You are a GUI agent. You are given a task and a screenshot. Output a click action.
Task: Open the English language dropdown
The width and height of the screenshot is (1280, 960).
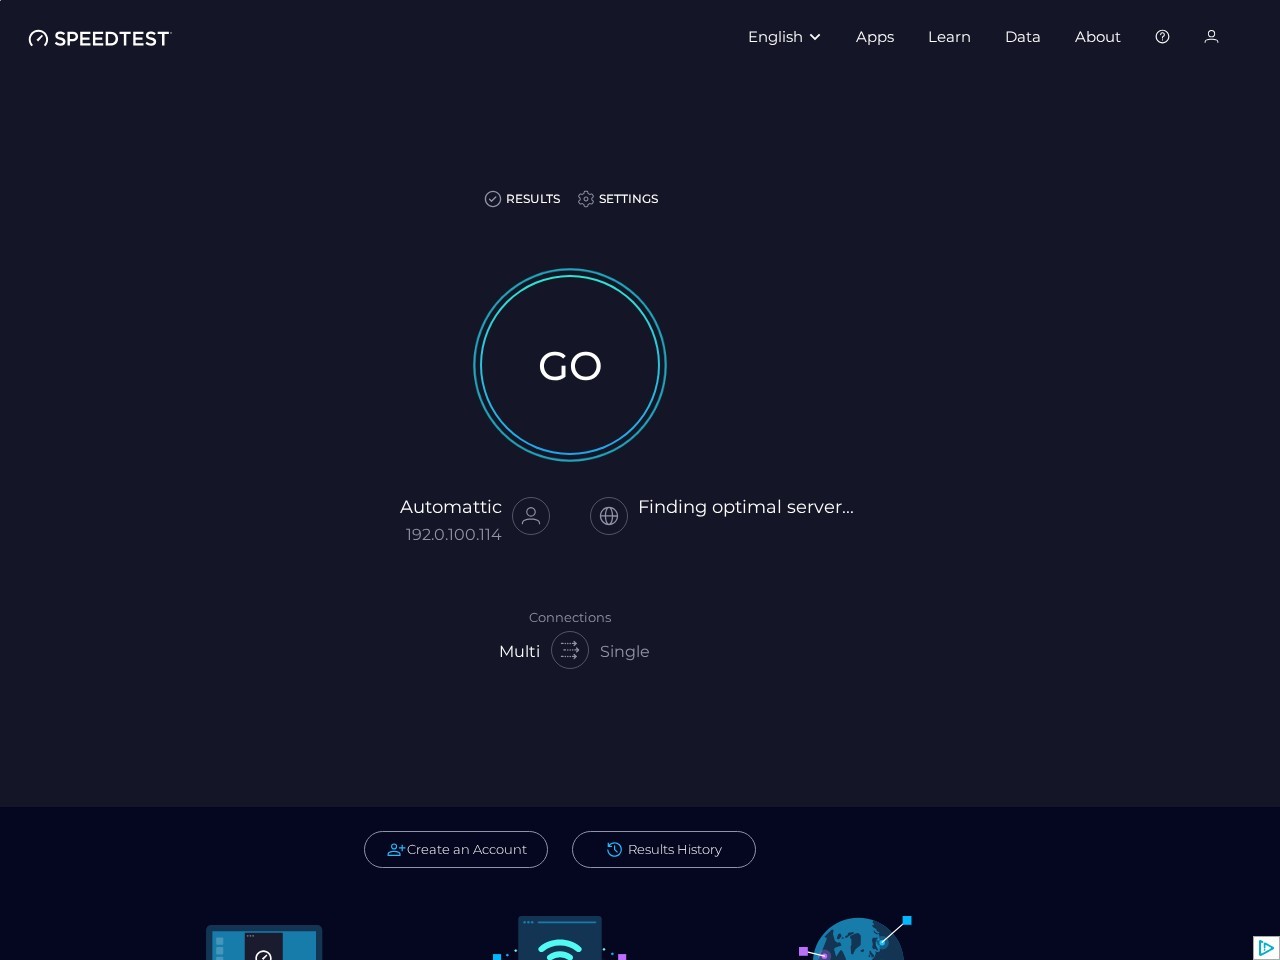pos(776,37)
